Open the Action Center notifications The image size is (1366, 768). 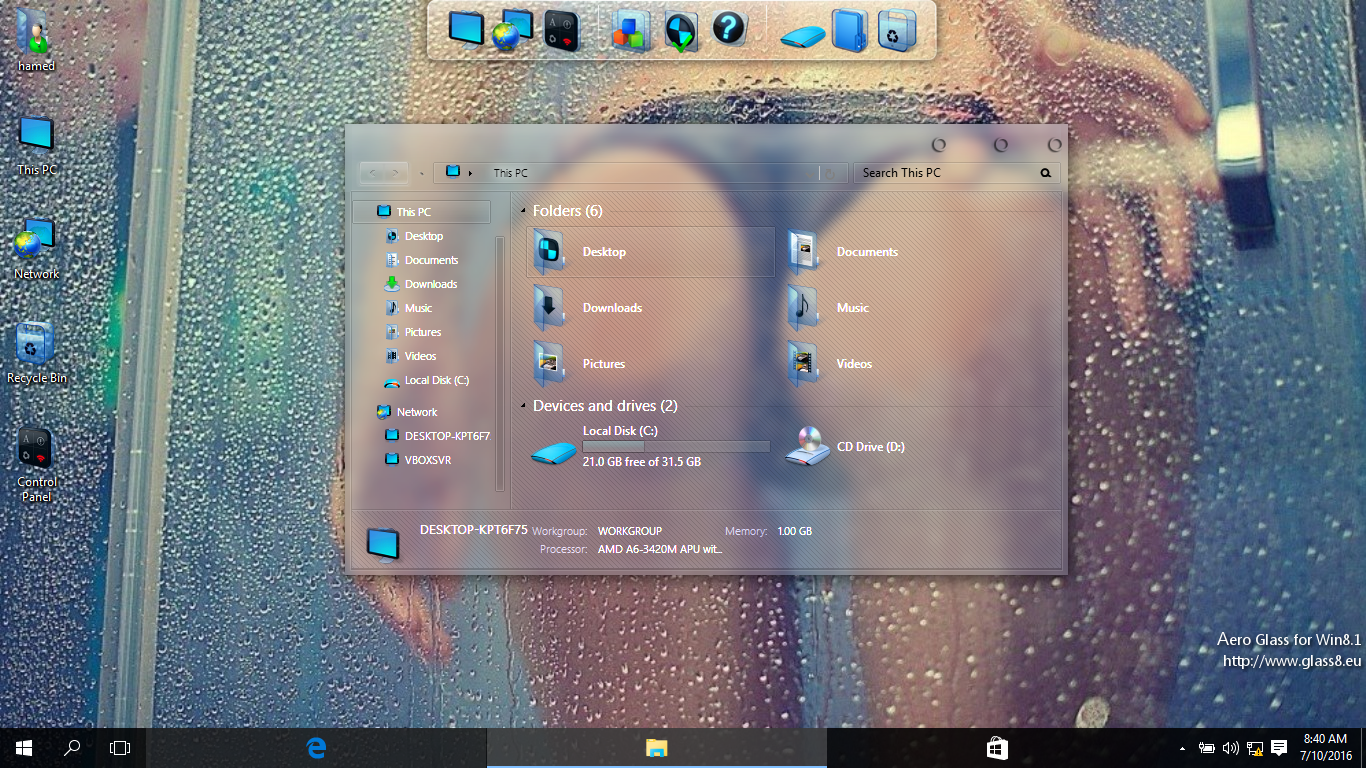point(1278,748)
